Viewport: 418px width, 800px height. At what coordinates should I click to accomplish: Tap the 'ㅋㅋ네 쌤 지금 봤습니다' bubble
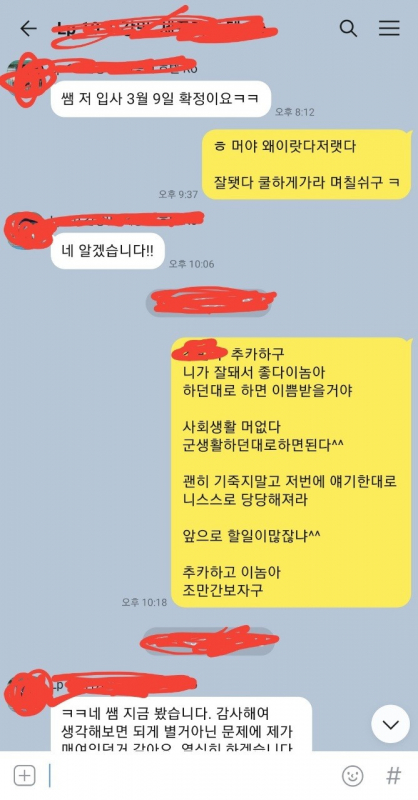181,725
